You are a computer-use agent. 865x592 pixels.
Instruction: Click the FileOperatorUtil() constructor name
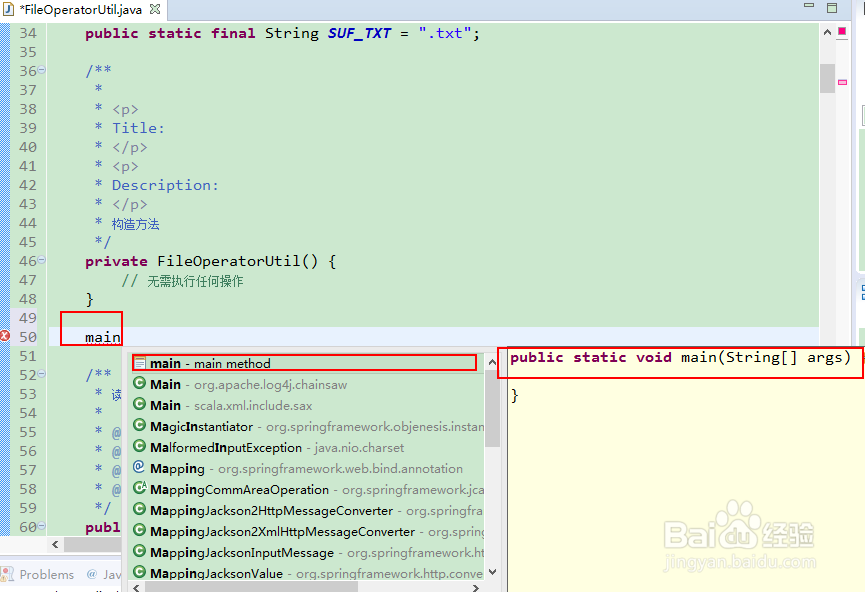(x=238, y=260)
